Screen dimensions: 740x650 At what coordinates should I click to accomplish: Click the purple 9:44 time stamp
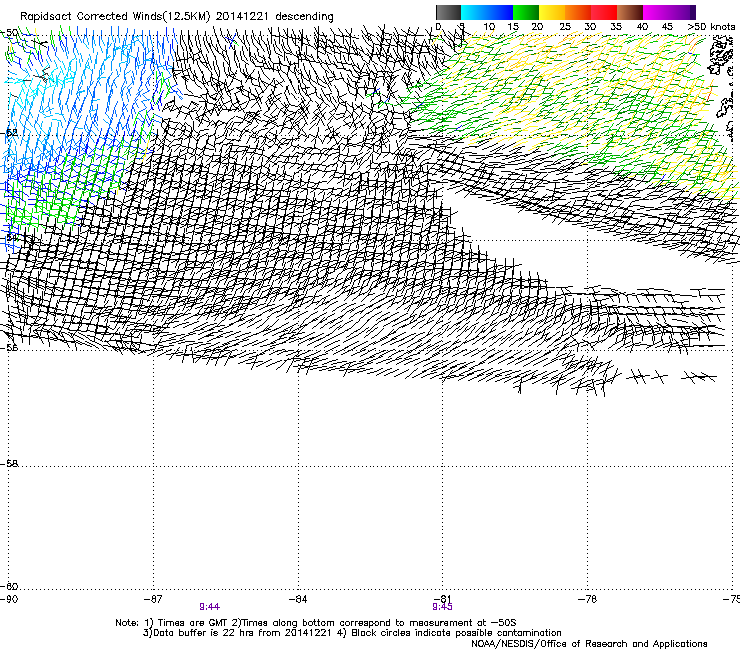pyautogui.click(x=210, y=607)
